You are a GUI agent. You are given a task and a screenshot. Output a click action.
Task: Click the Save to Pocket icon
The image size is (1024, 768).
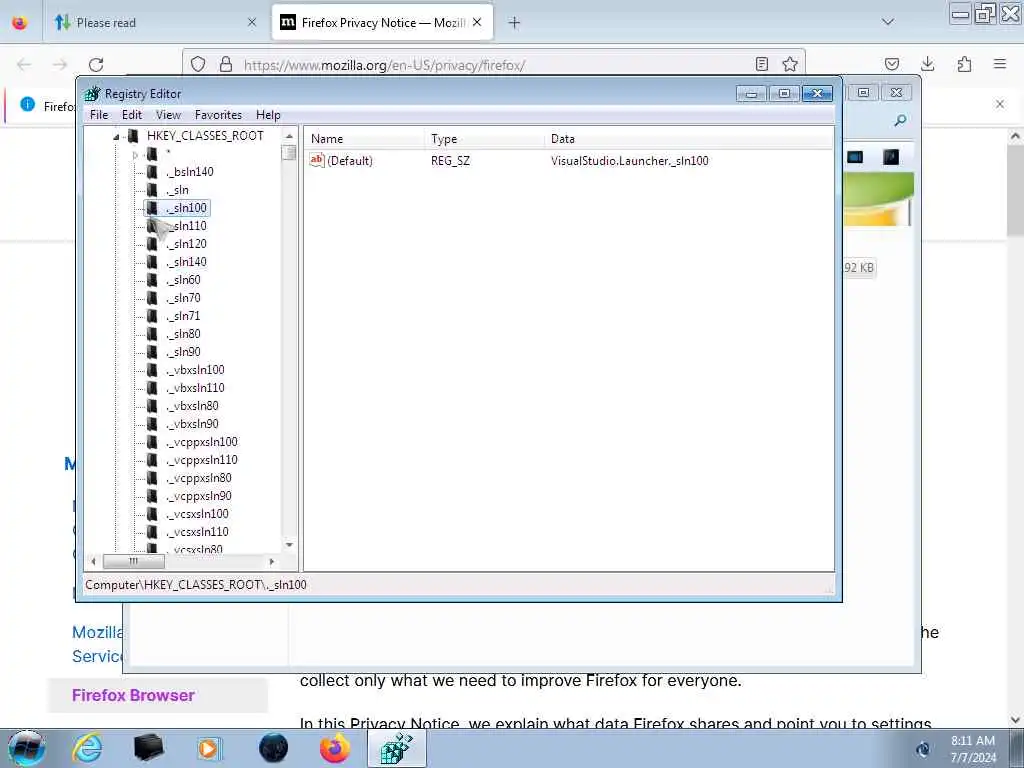click(x=892, y=64)
